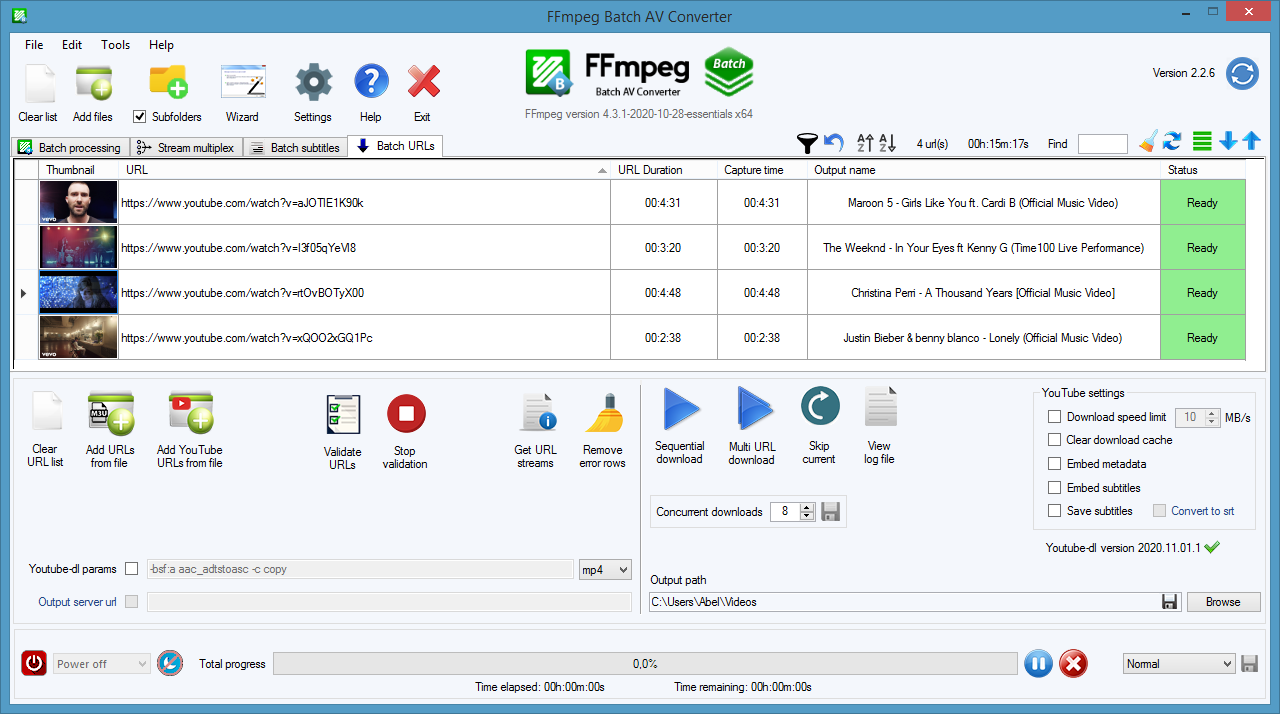The height and width of the screenshot is (714, 1280).
Task: Open the File menu
Action: [34, 45]
